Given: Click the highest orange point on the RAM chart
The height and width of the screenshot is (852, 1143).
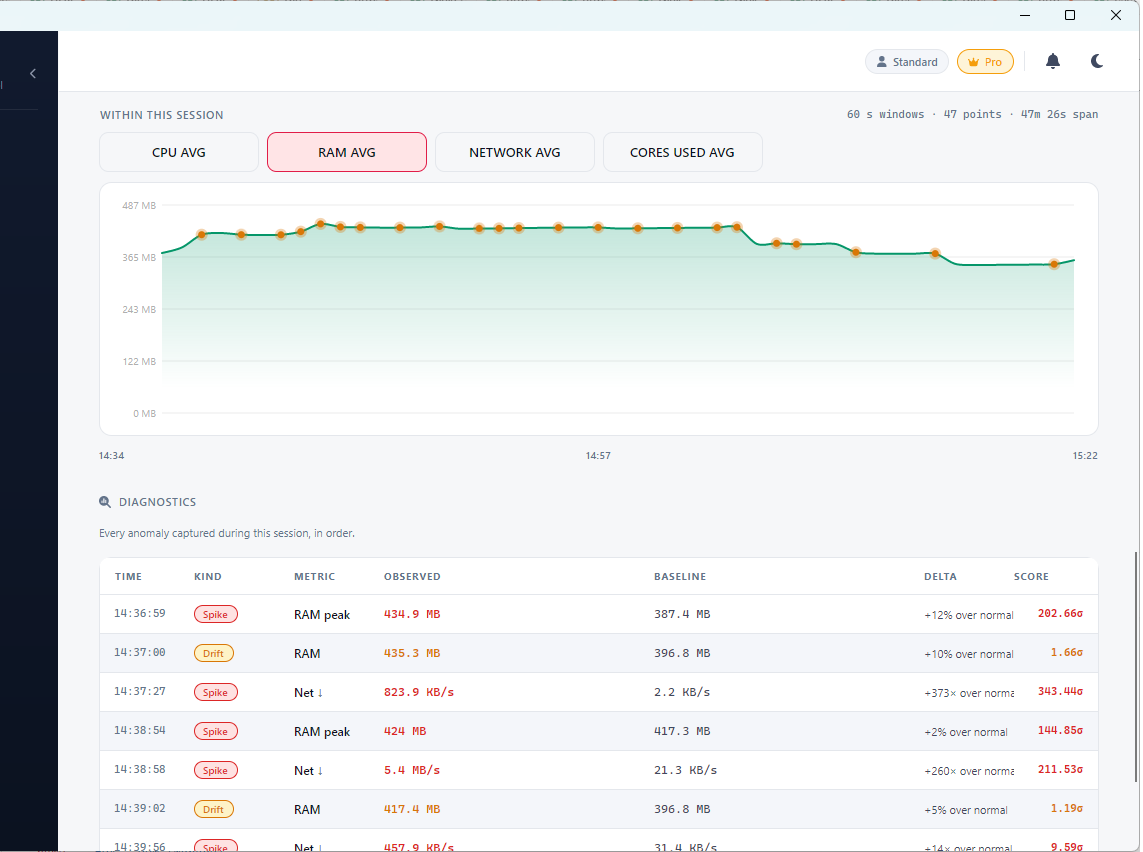Looking at the screenshot, I should coord(321,224).
